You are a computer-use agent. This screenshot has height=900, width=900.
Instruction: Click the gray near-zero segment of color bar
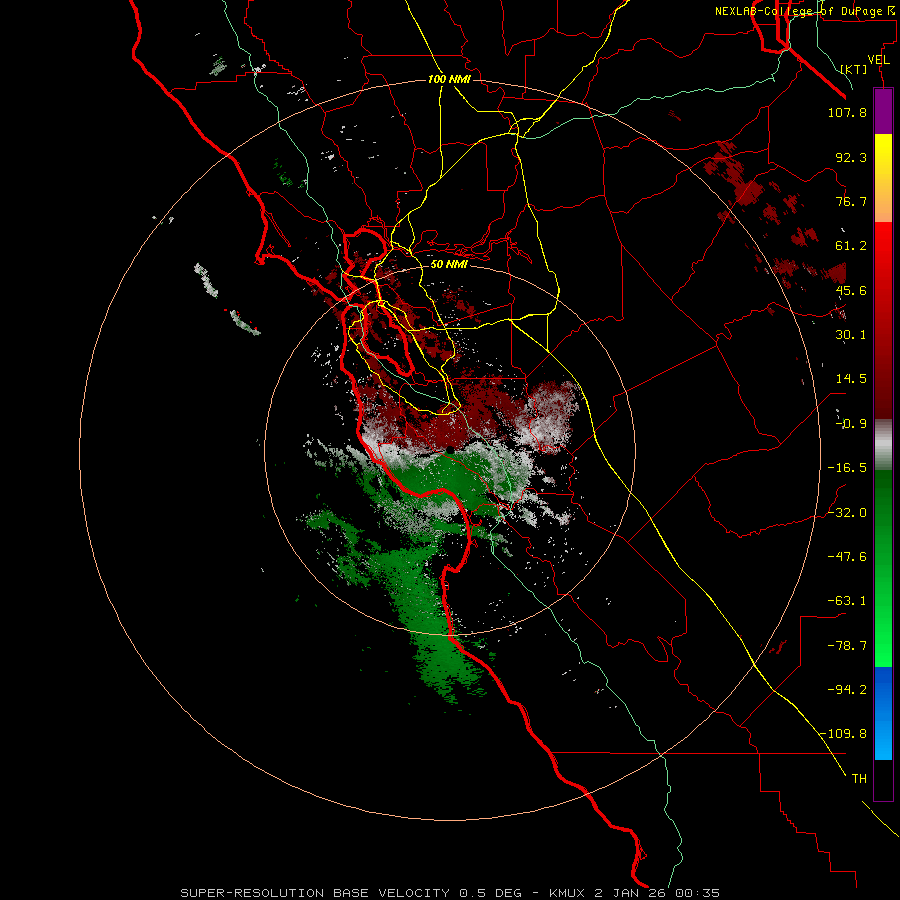(x=883, y=443)
